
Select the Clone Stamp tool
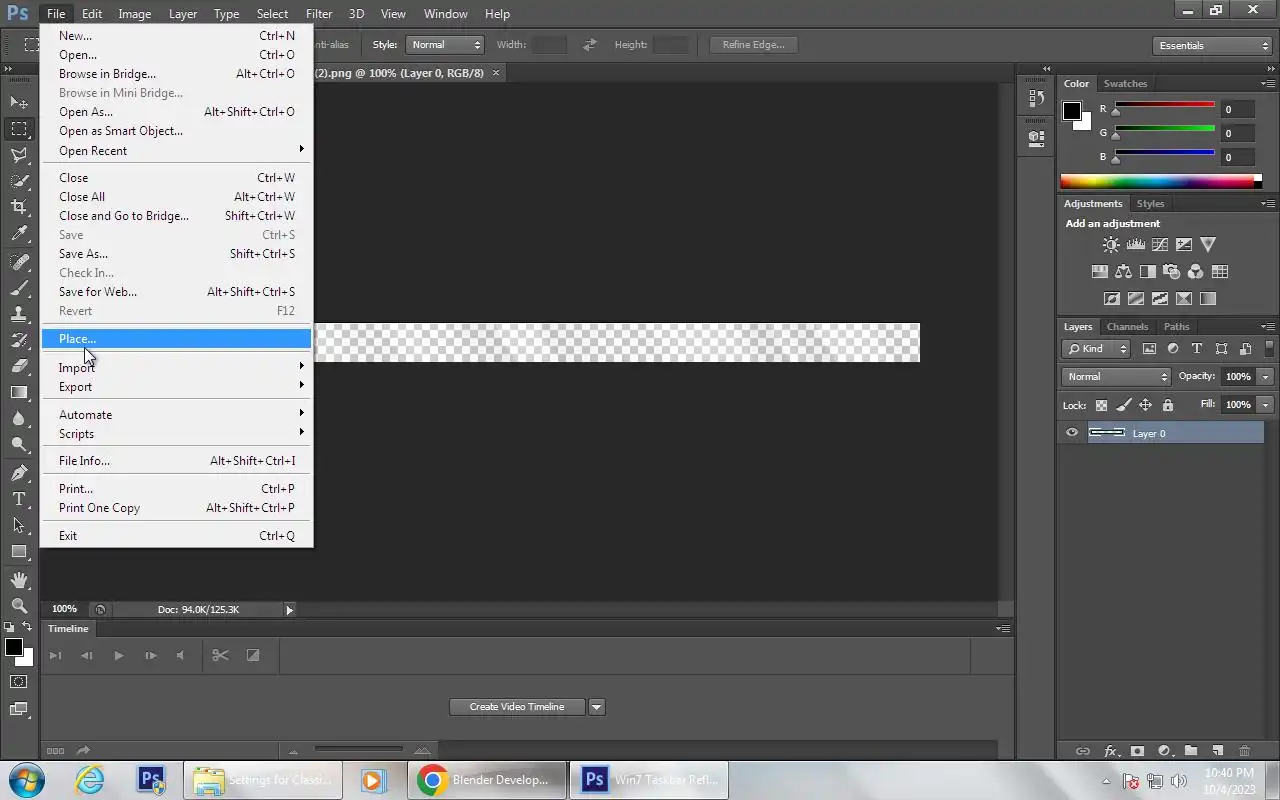point(19,314)
